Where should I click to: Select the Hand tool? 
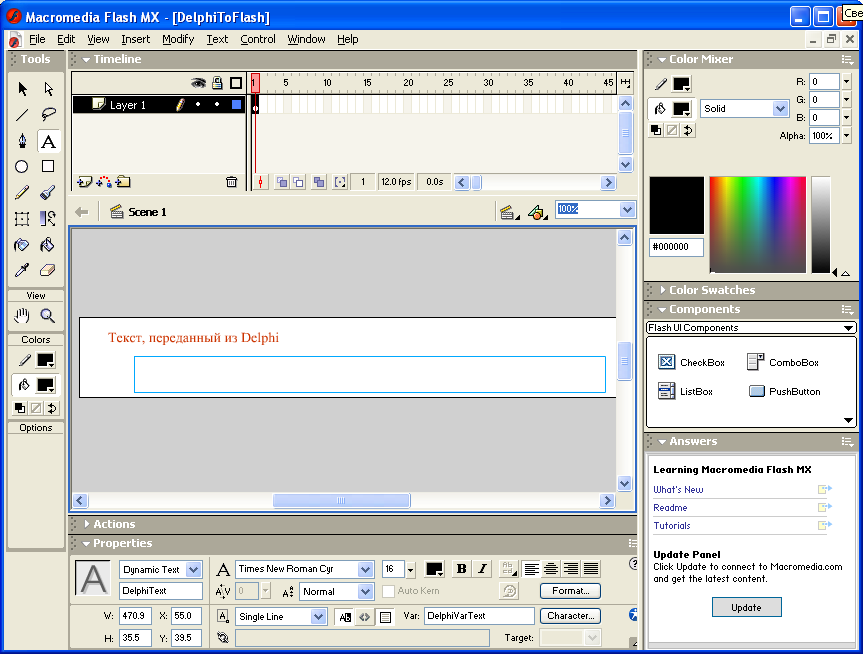pos(22,316)
